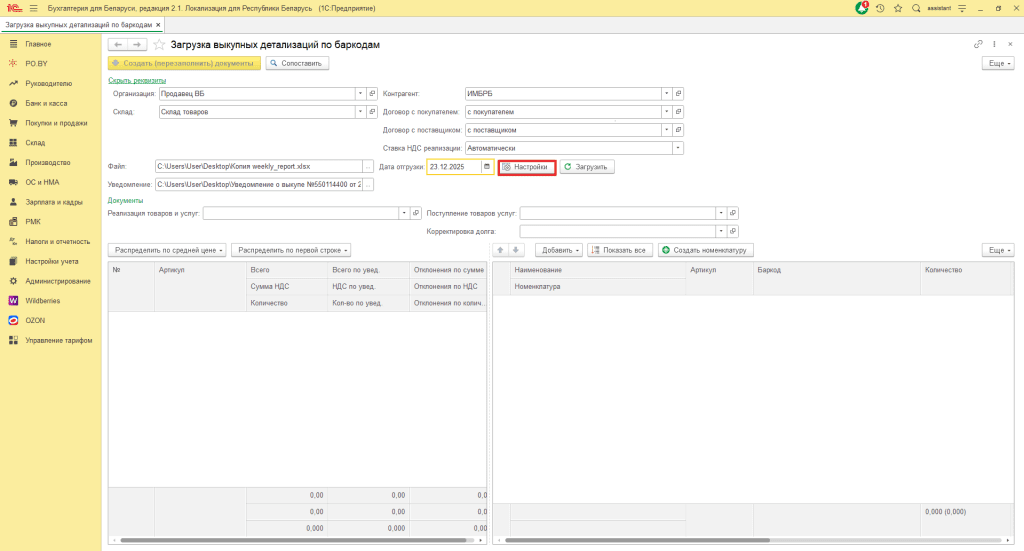Expand the Организация dropdown list
The height and width of the screenshot is (551, 1024).
pyautogui.click(x=359, y=93)
